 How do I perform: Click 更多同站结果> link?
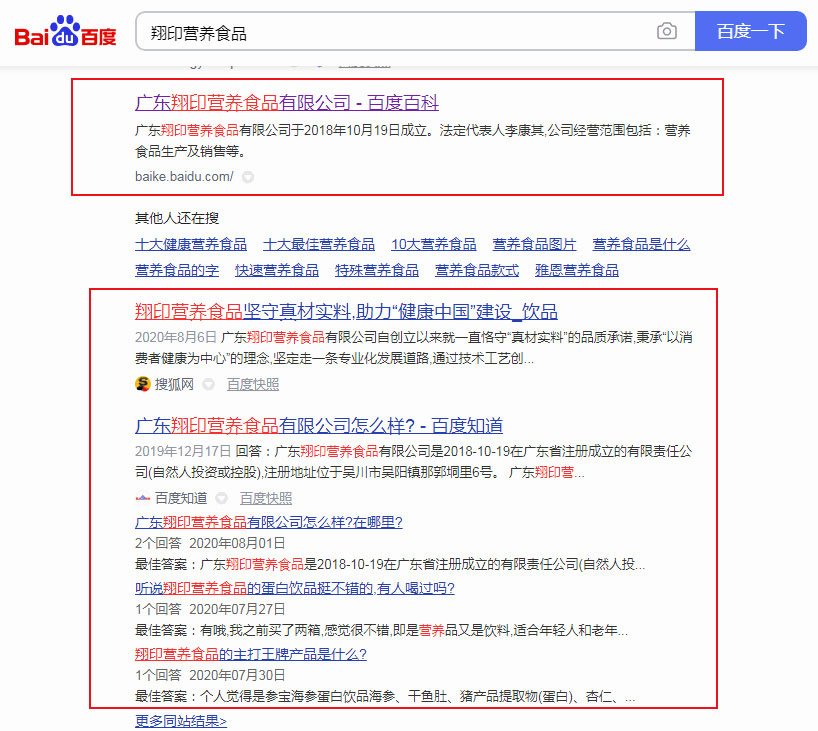(181, 721)
